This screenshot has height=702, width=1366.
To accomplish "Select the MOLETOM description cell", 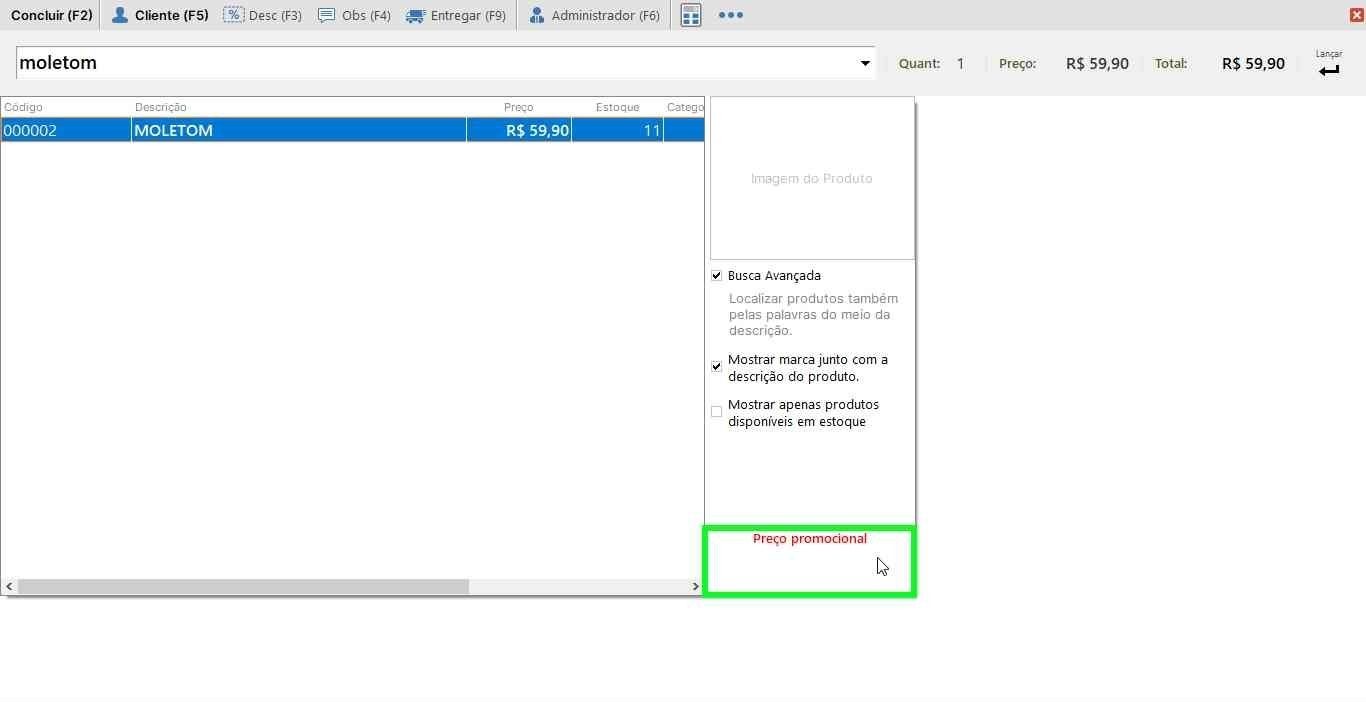I will point(299,130).
